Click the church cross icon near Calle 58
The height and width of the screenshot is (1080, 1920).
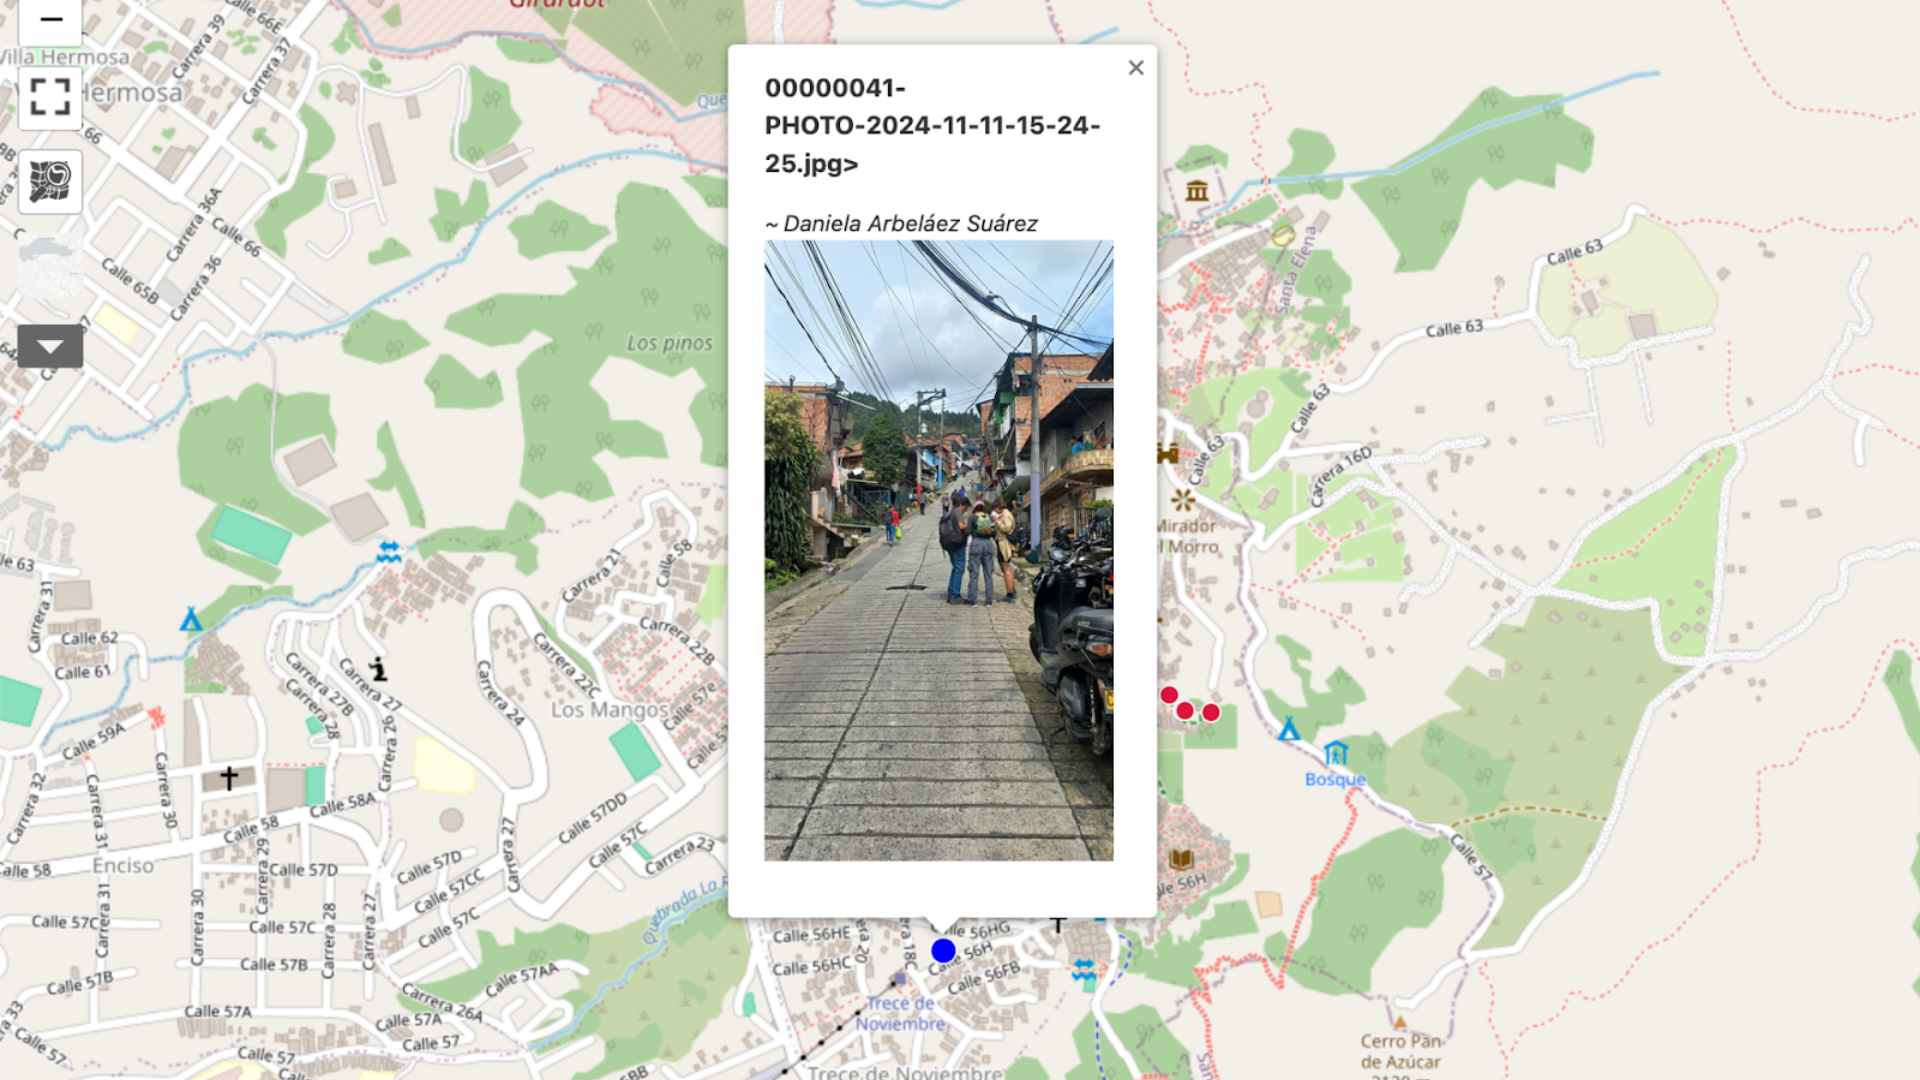click(x=229, y=777)
